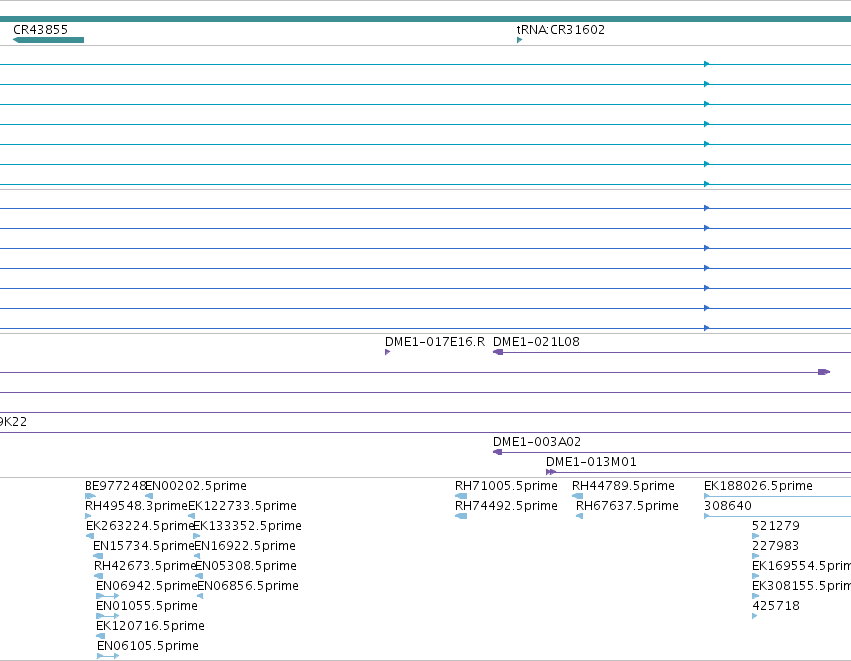
Task: Click the EK169554.5prime label
Action: [x=802, y=565]
